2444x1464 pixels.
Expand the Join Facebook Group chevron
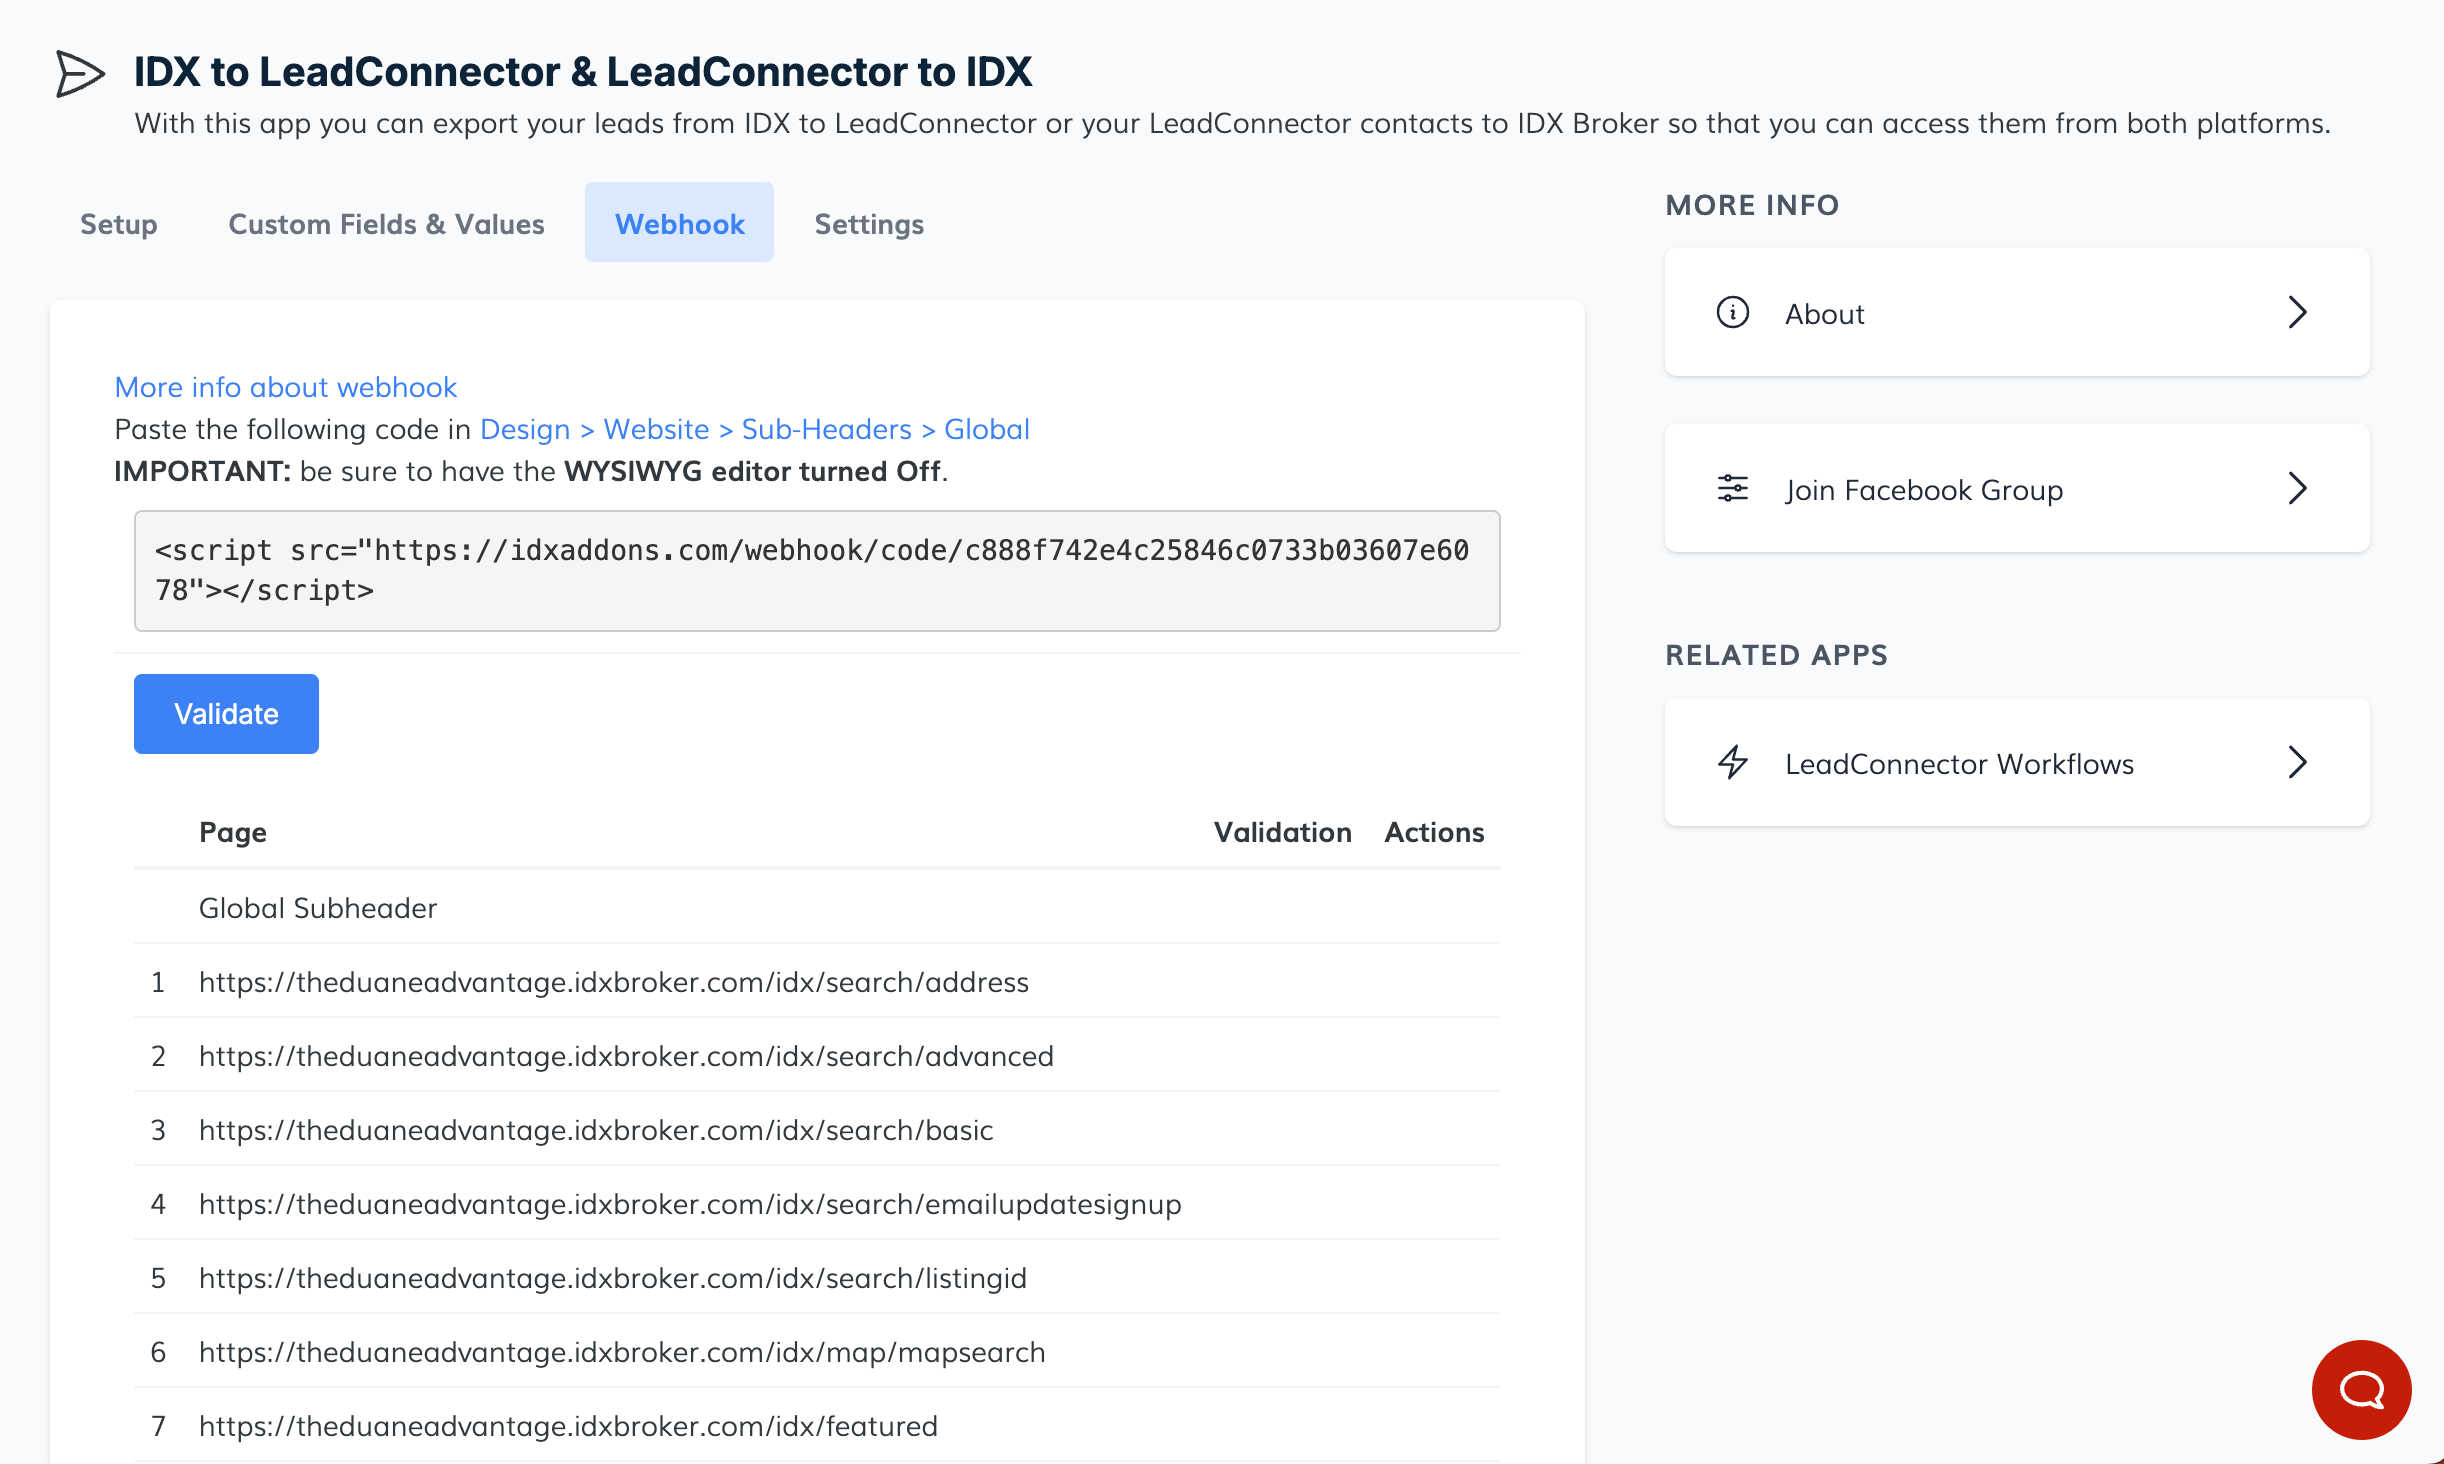click(2297, 489)
